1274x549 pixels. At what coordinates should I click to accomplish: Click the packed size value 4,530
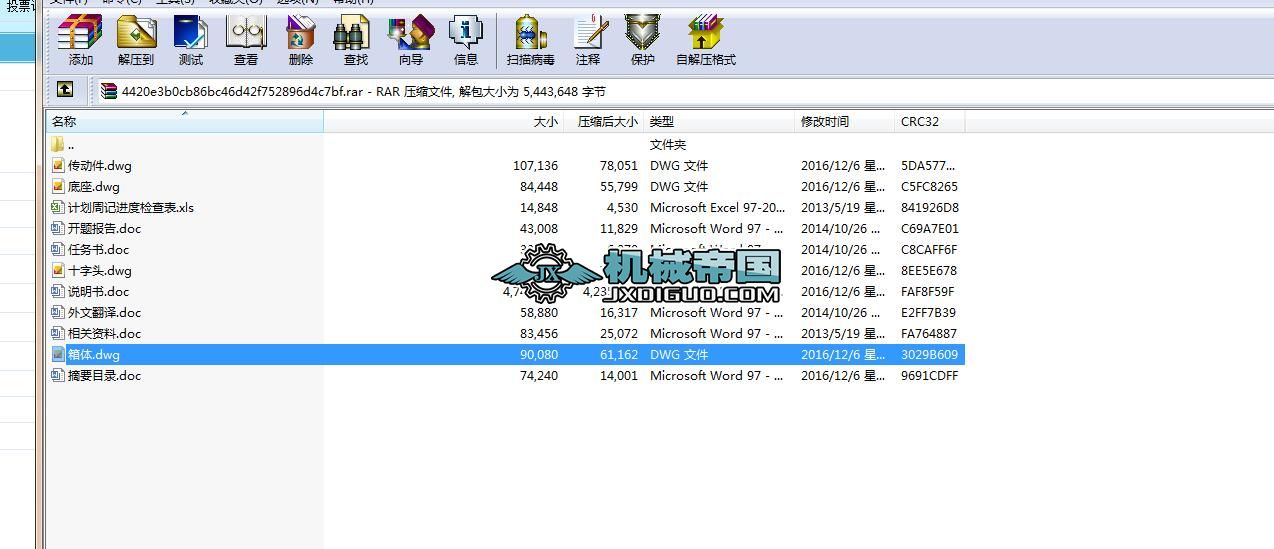click(x=621, y=208)
